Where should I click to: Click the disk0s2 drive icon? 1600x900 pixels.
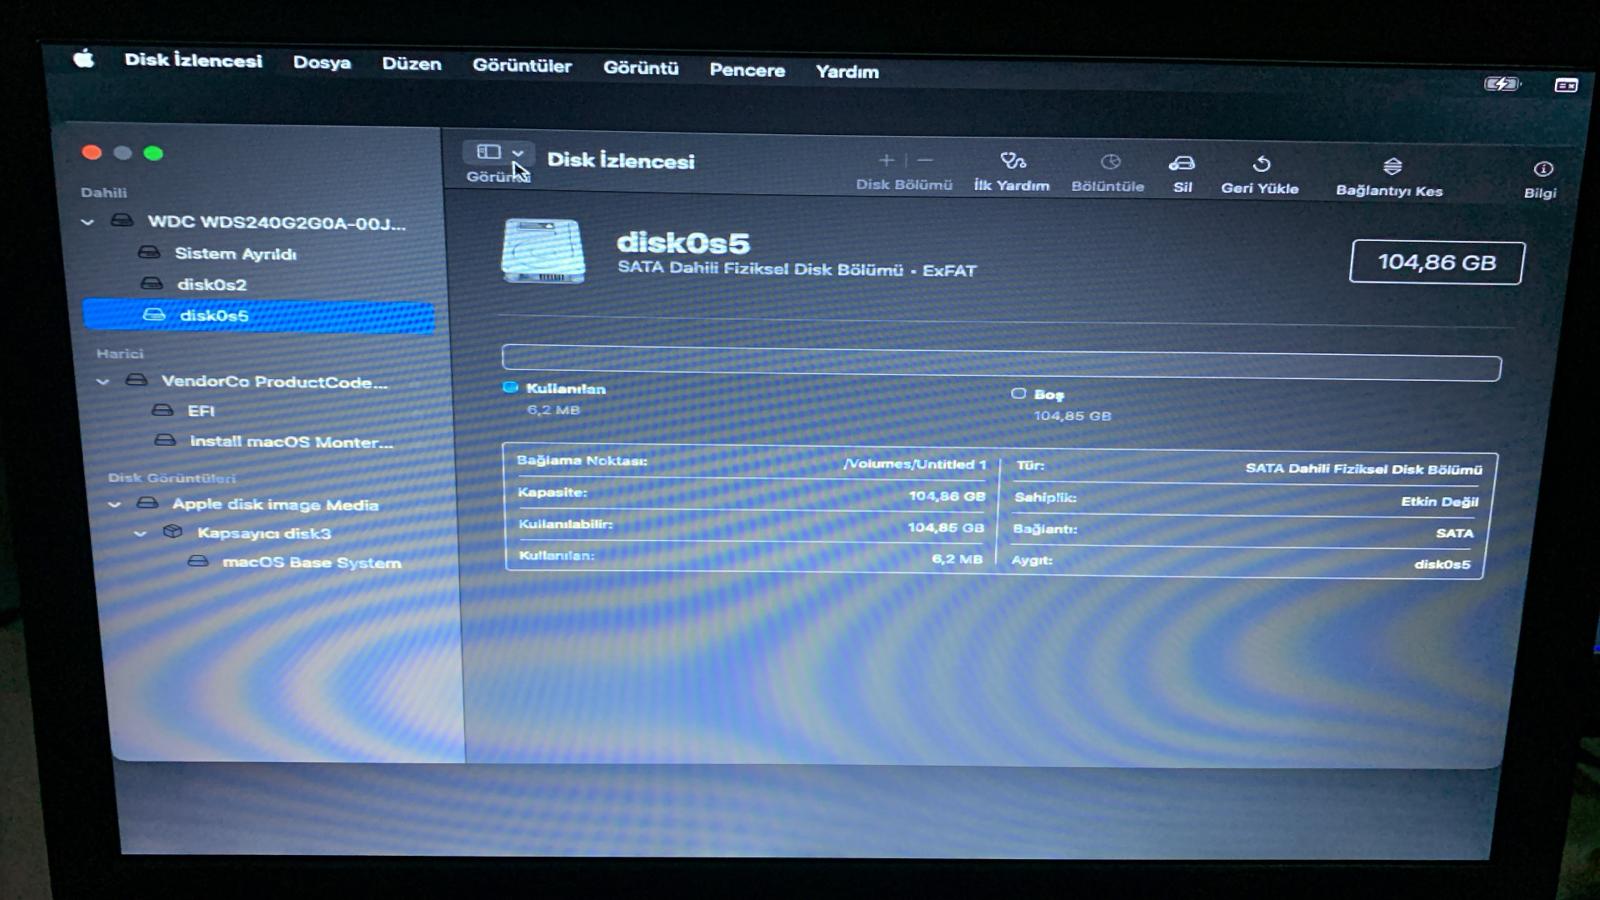151,283
